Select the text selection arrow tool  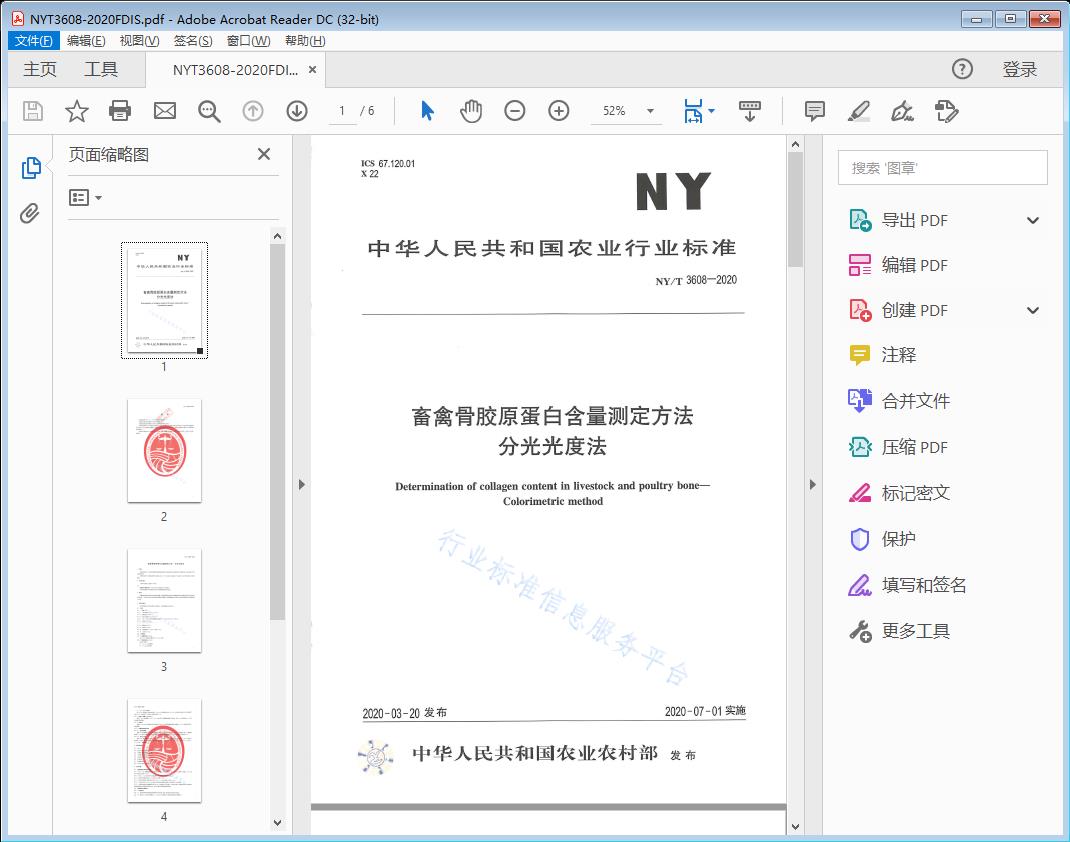point(425,111)
